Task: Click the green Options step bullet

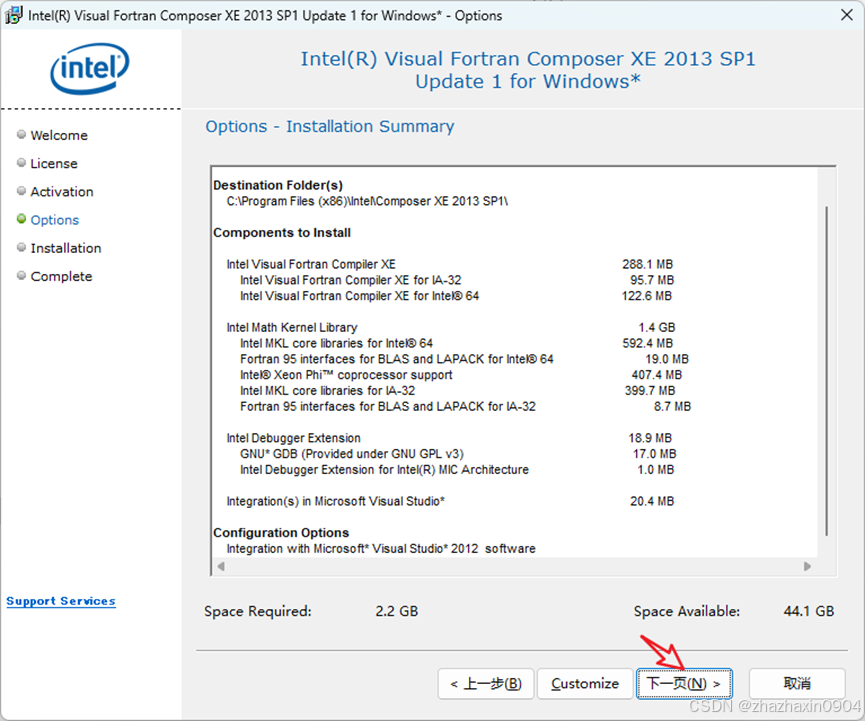Action: pyautogui.click(x=22, y=219)
